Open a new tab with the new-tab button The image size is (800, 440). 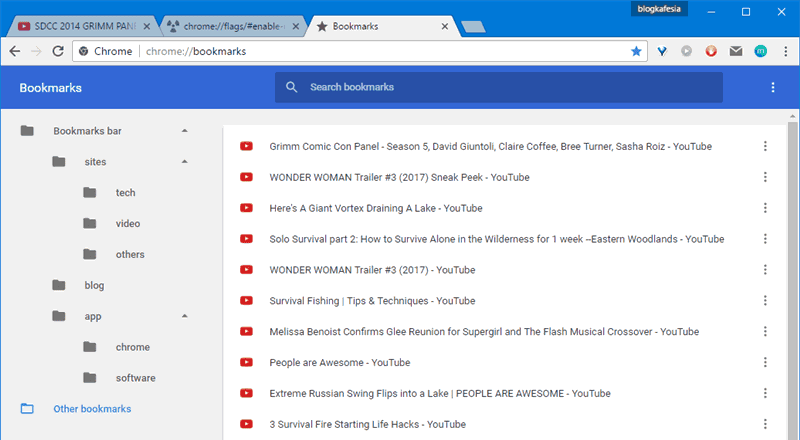pyautogui.click(x=473, y=27)
